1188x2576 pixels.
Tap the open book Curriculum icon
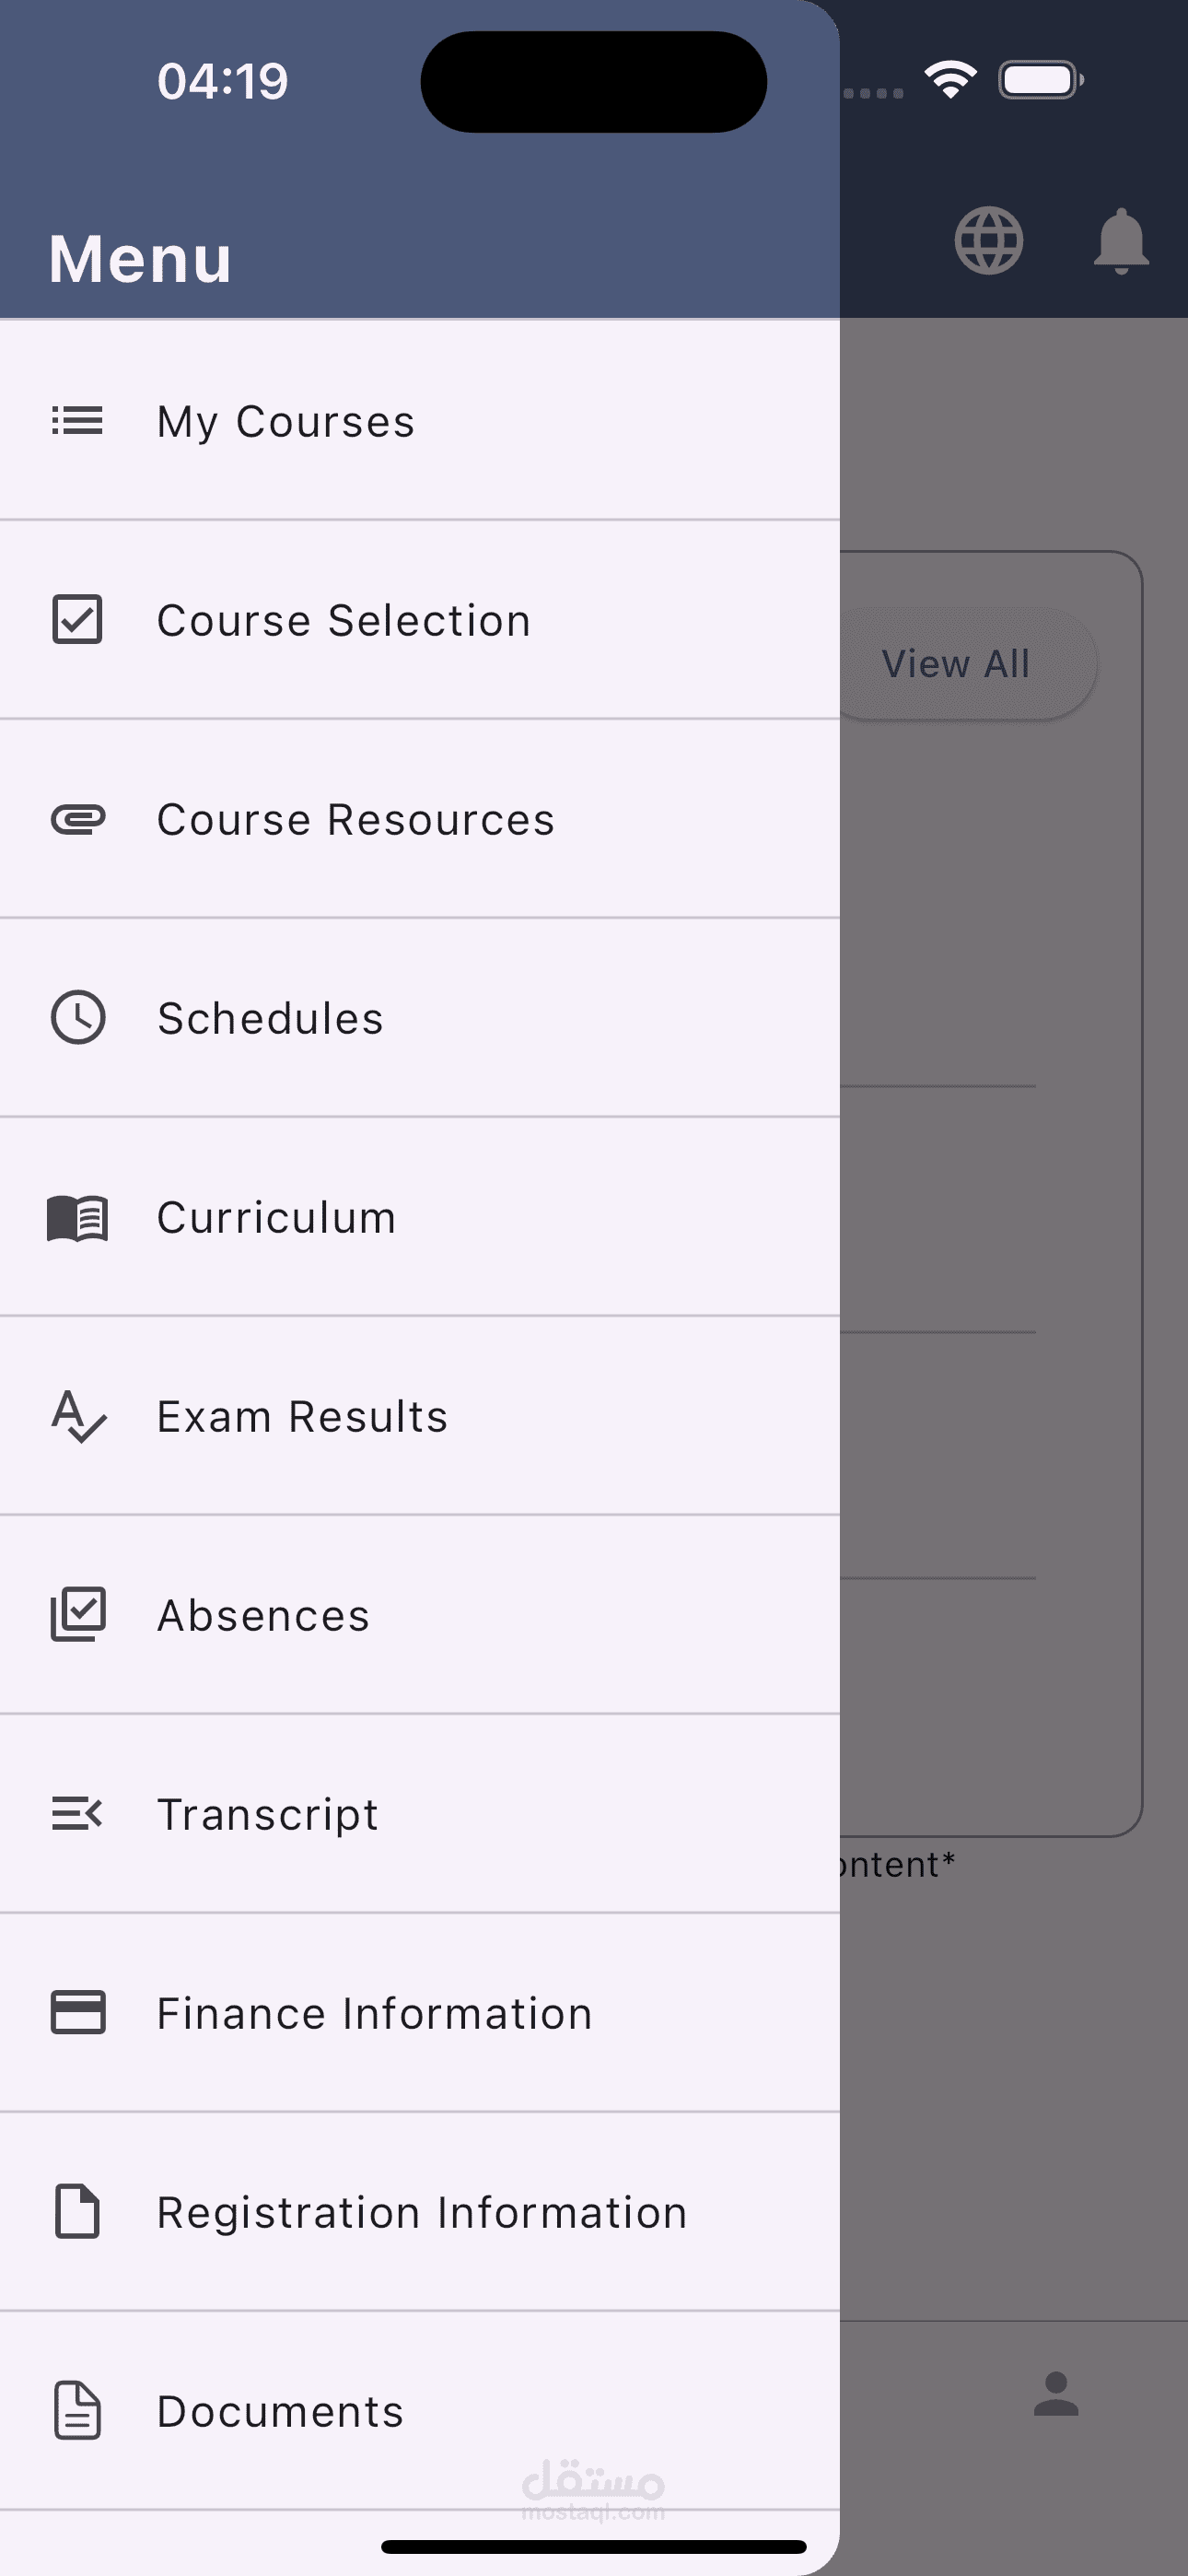click(77, 1218)
